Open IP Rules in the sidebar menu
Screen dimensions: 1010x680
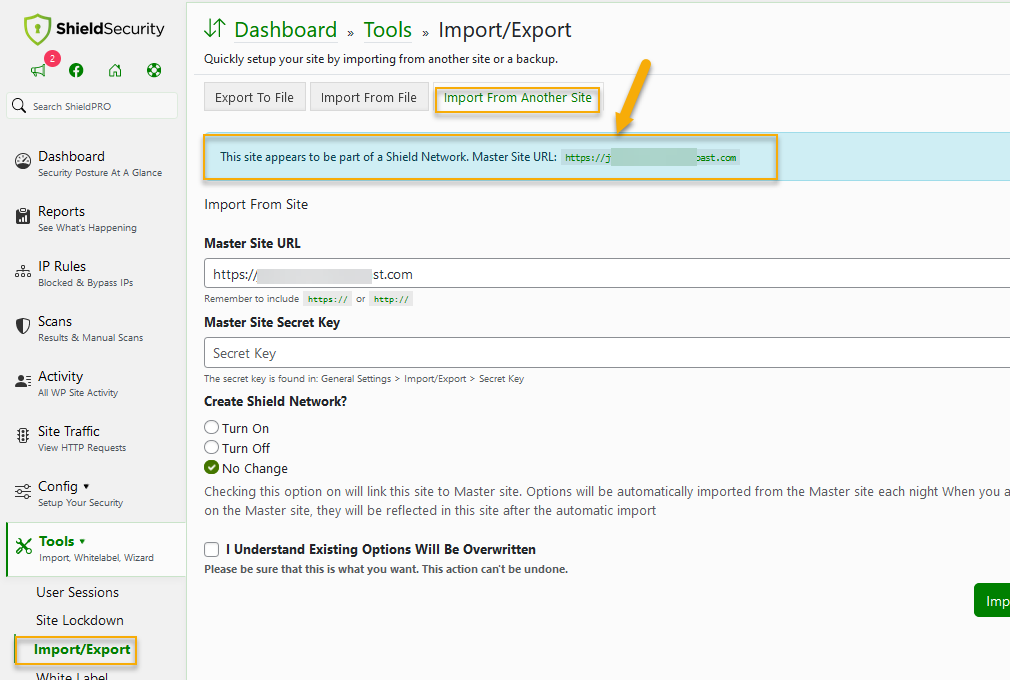click(x=85, y=274)
